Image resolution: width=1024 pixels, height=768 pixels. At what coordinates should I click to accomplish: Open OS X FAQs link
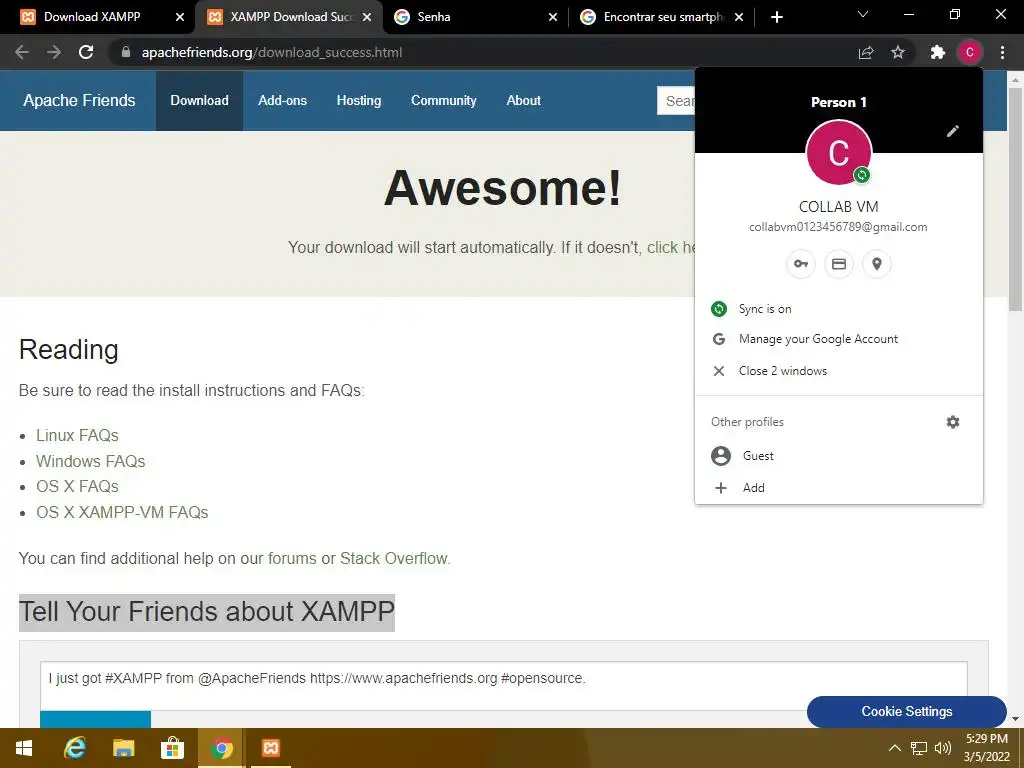[x=77, y=487]
